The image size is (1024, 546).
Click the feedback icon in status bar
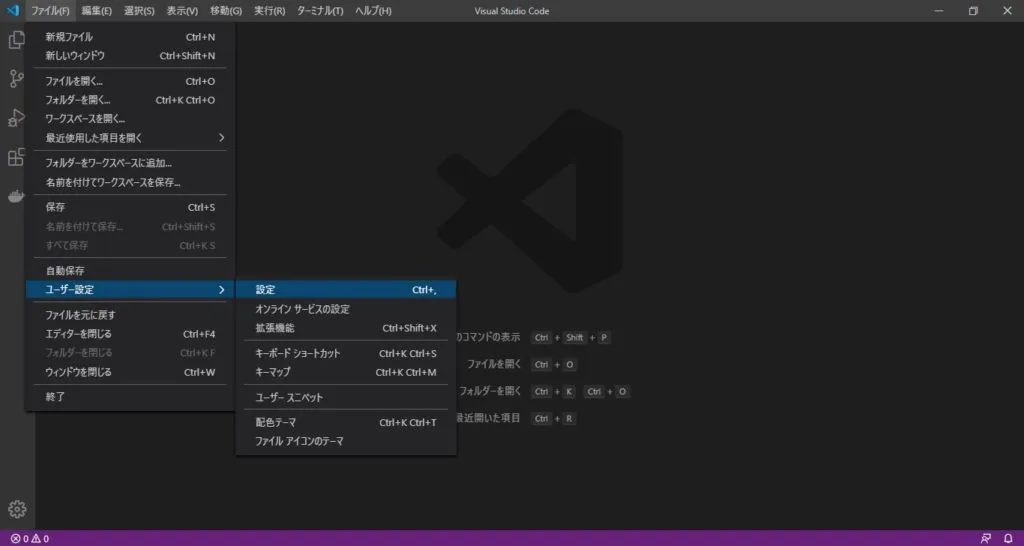coord(986,539)
